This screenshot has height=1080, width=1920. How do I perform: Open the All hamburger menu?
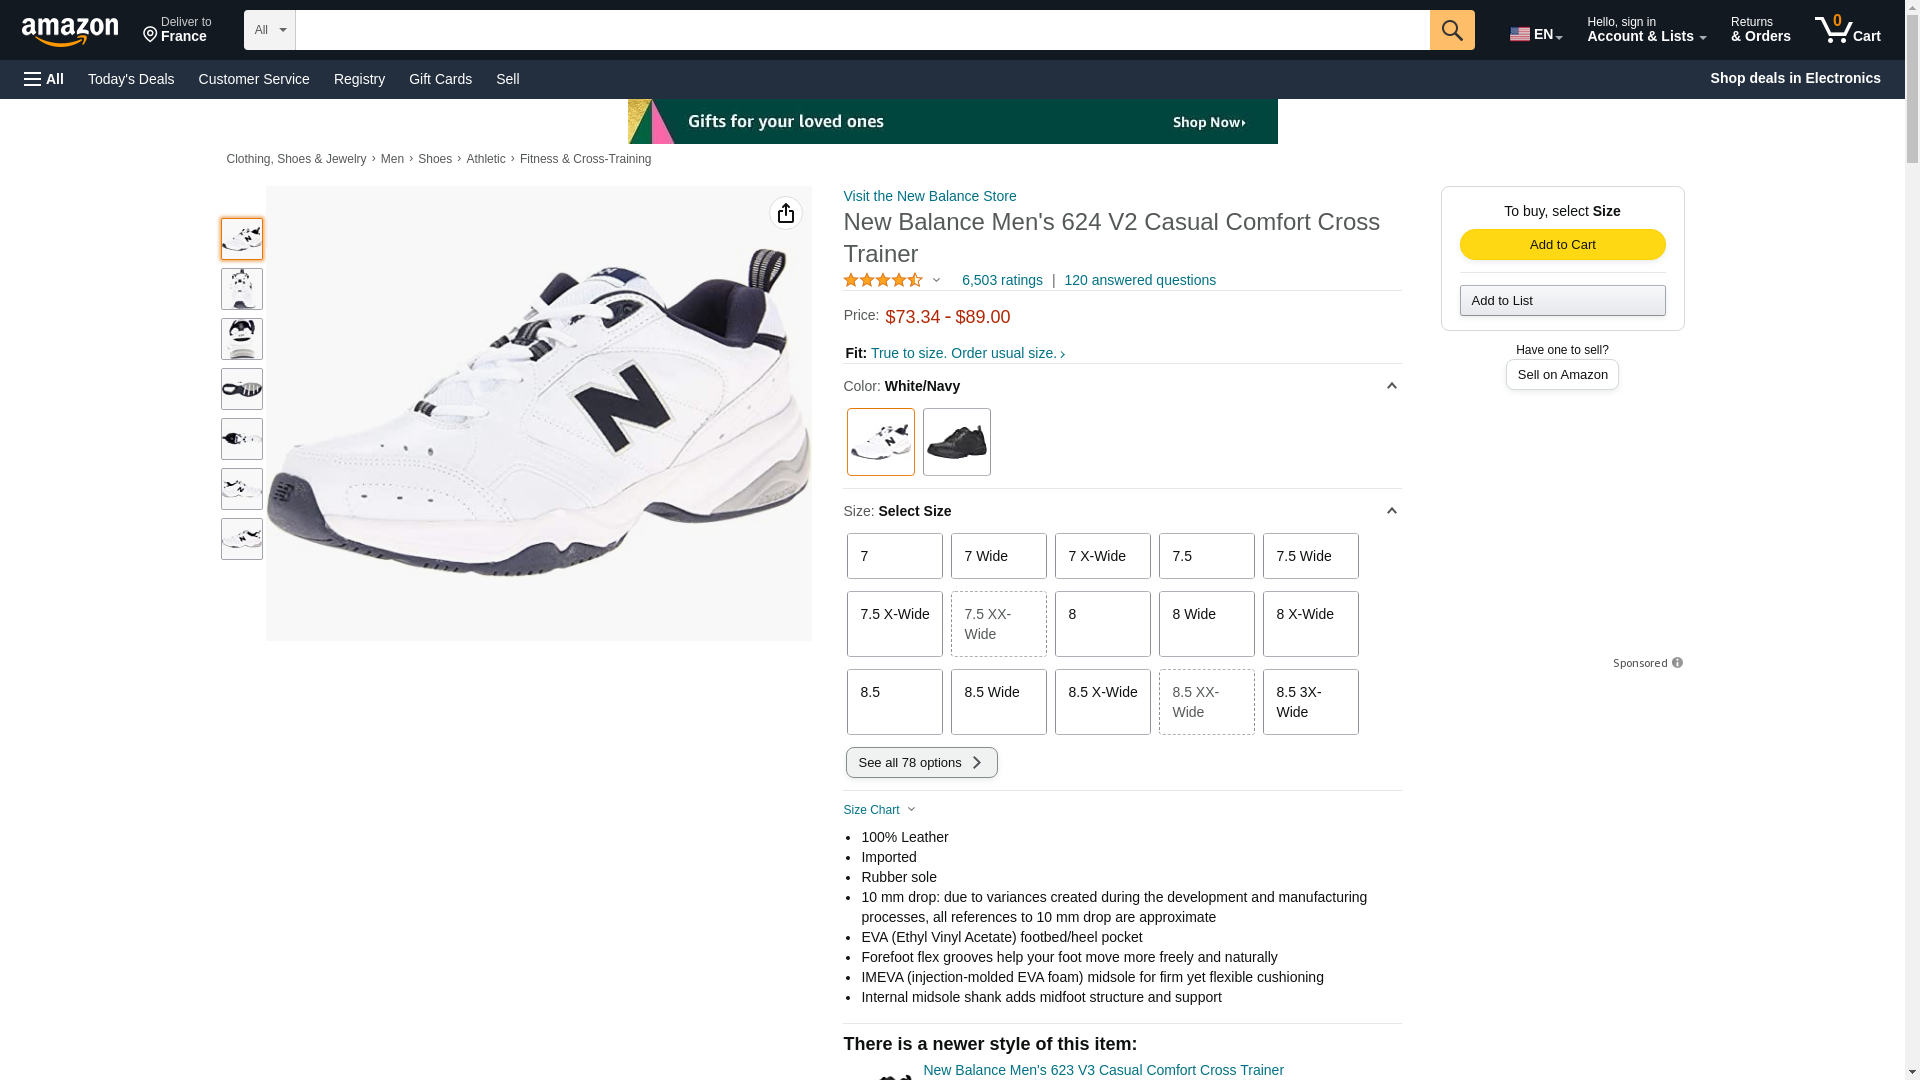44,79
